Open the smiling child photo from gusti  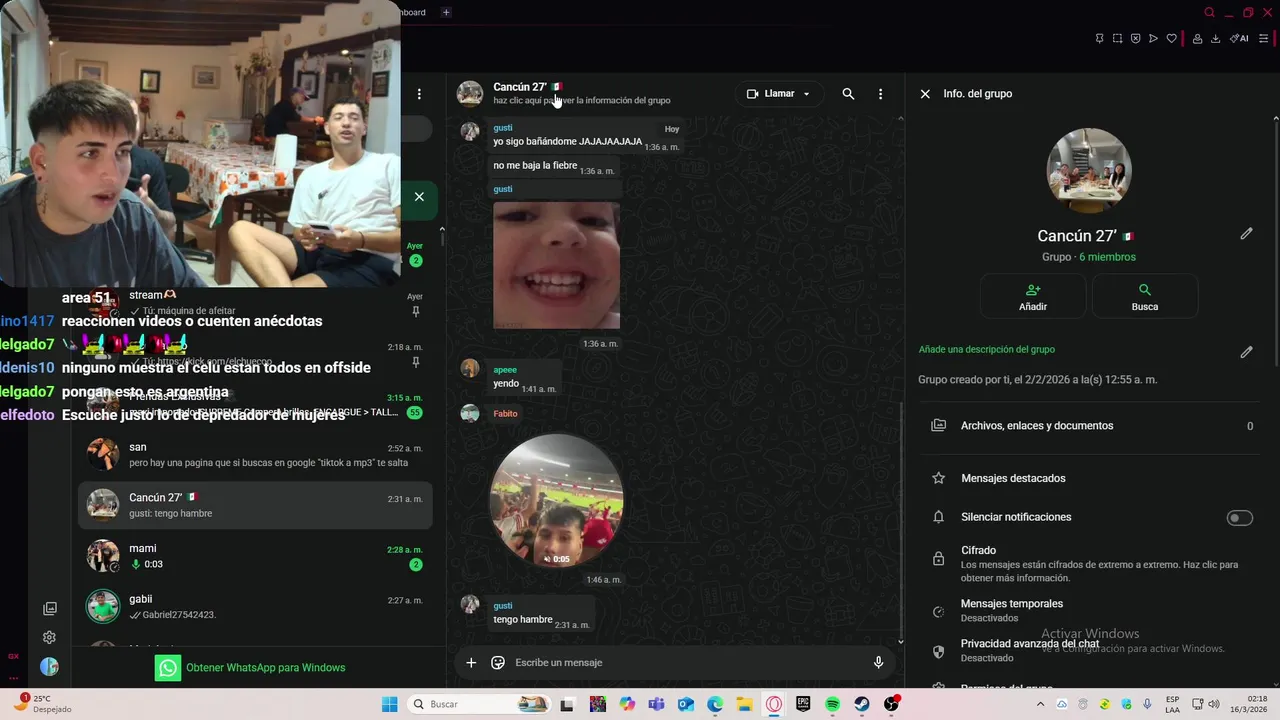tap(557, 265)
